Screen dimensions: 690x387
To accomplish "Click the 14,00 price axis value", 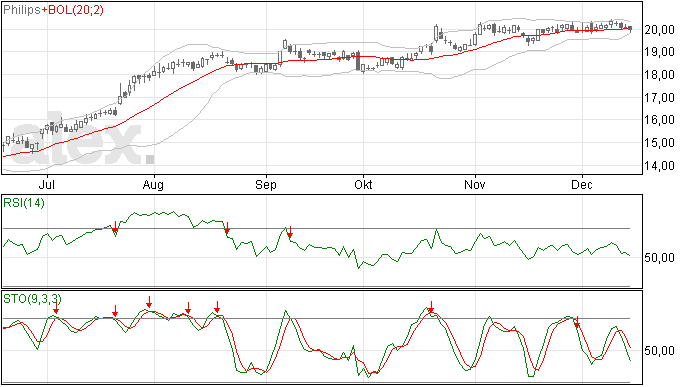I will pyautogui.click(x=659, y=166).
